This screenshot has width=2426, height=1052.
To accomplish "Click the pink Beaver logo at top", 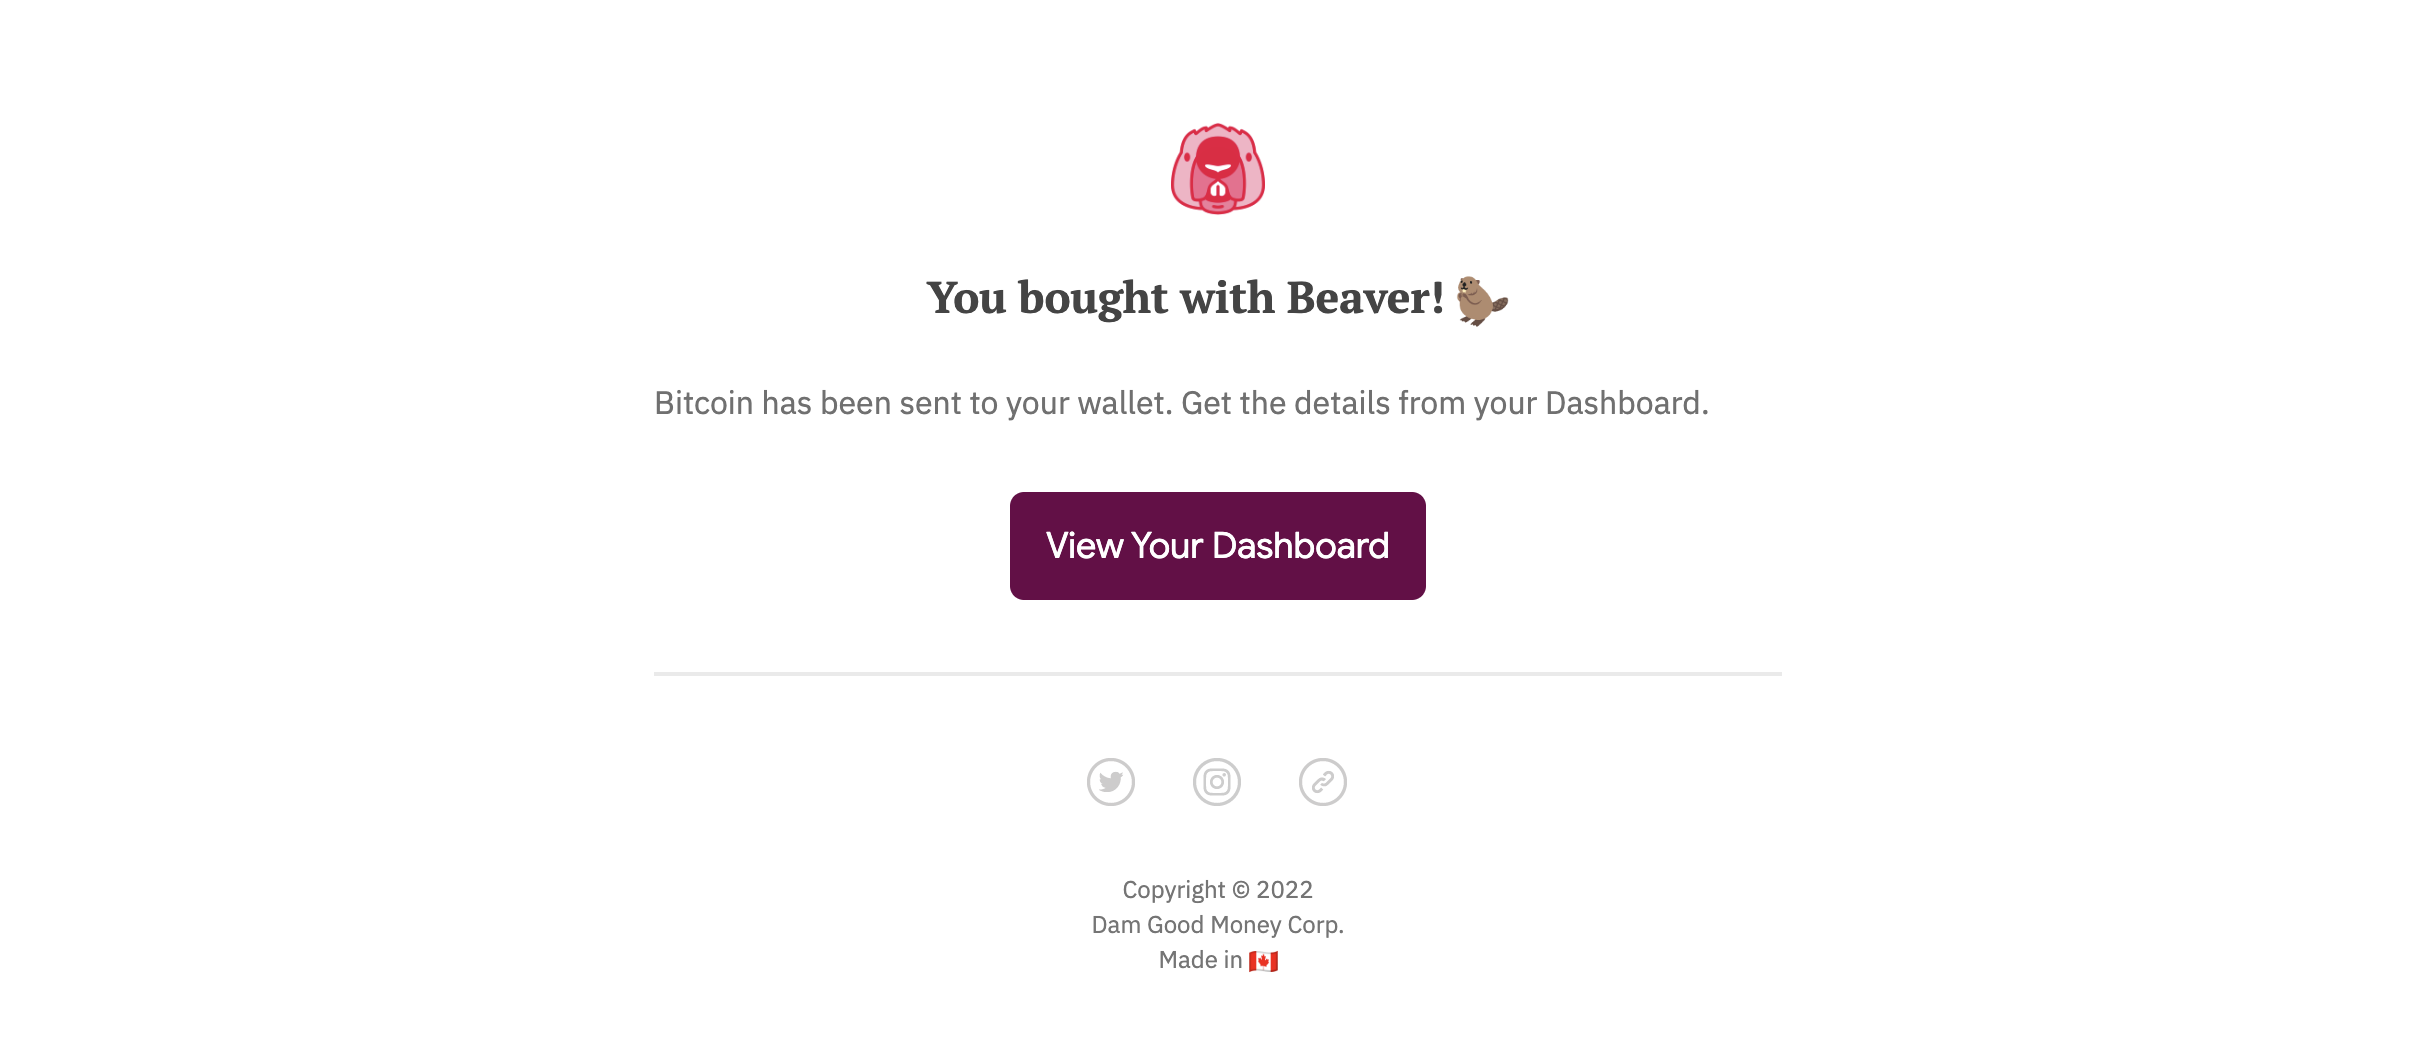I will coord(1218,169).
